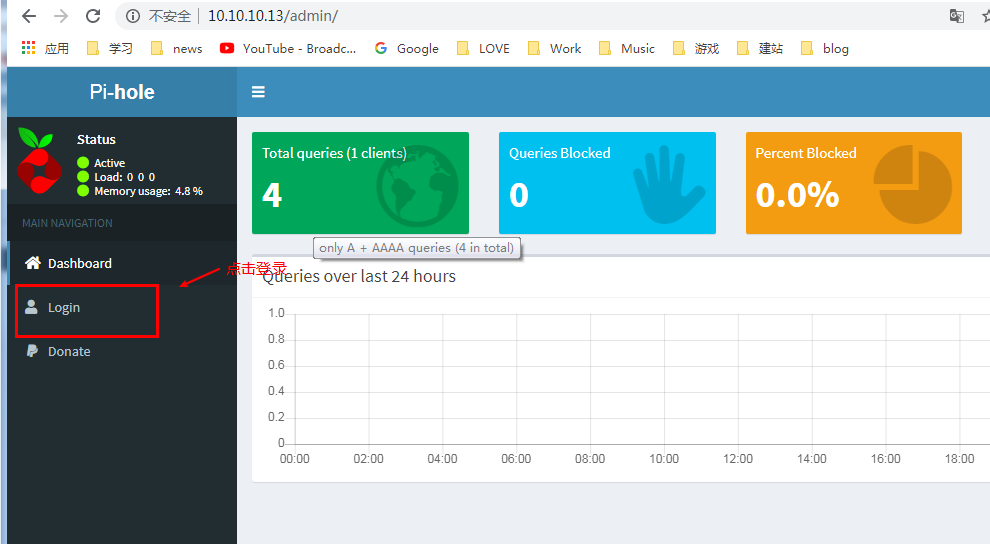Click the Total queries value 4

272,195
